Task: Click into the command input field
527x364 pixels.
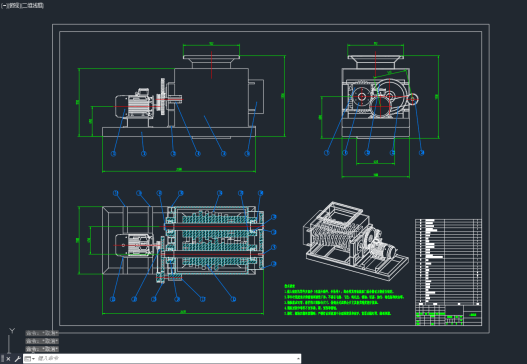Action: pyautogui.click(x=166, y=359)
